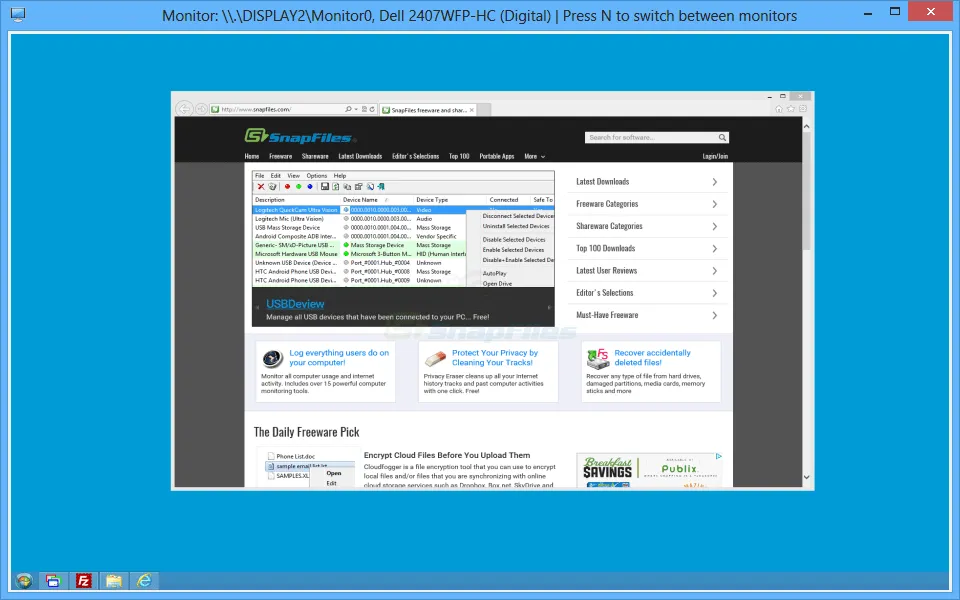
Task: Click the eraser icon beside Protect Your Privacy
Action: (435, 358)
